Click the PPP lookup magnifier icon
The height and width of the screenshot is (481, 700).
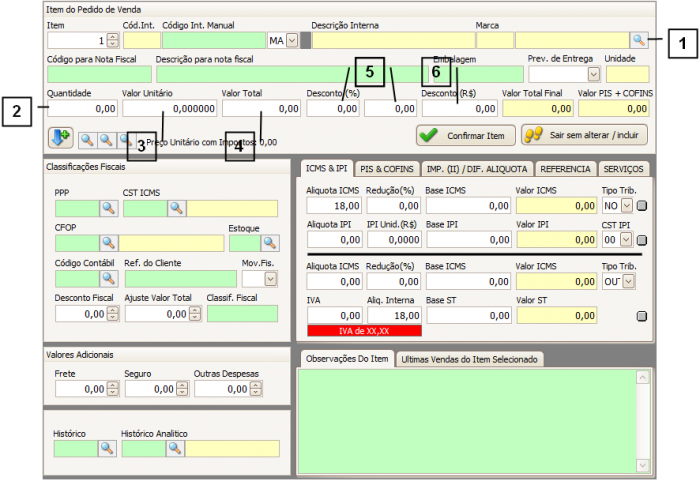pyautogui.click(x=108, y=208)
